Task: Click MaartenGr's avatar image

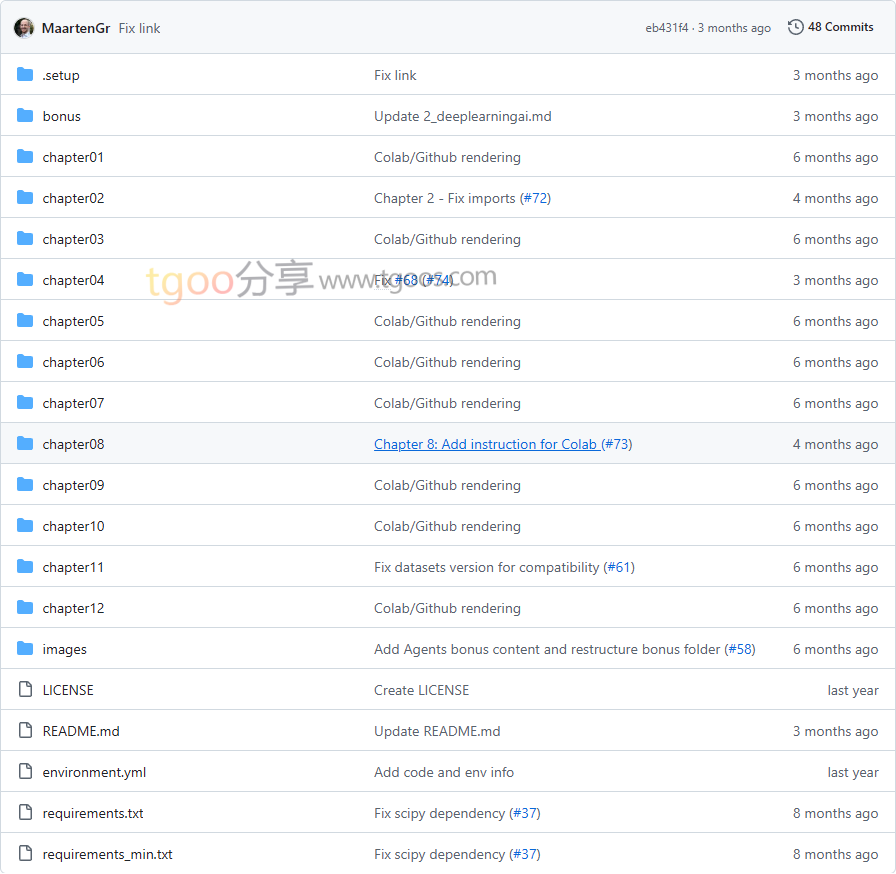Action: coord(24,28)
